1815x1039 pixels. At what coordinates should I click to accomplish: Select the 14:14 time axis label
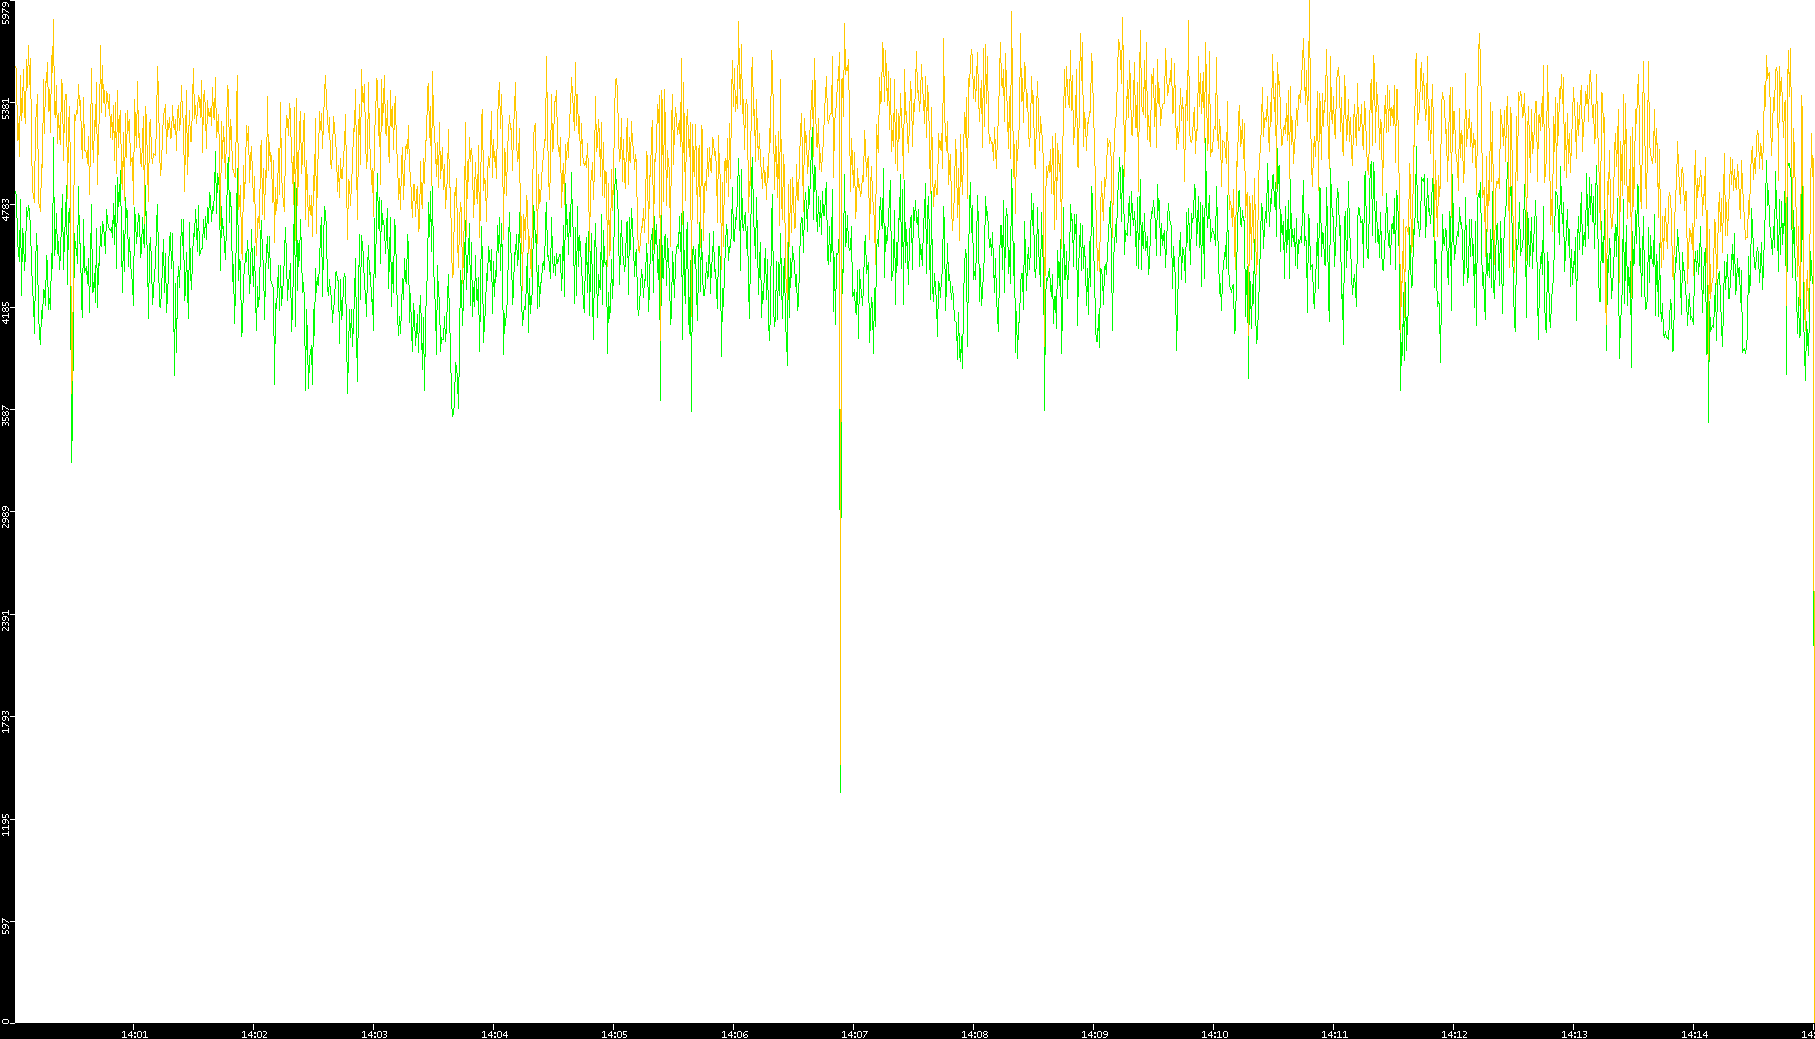[1694, 1034]
